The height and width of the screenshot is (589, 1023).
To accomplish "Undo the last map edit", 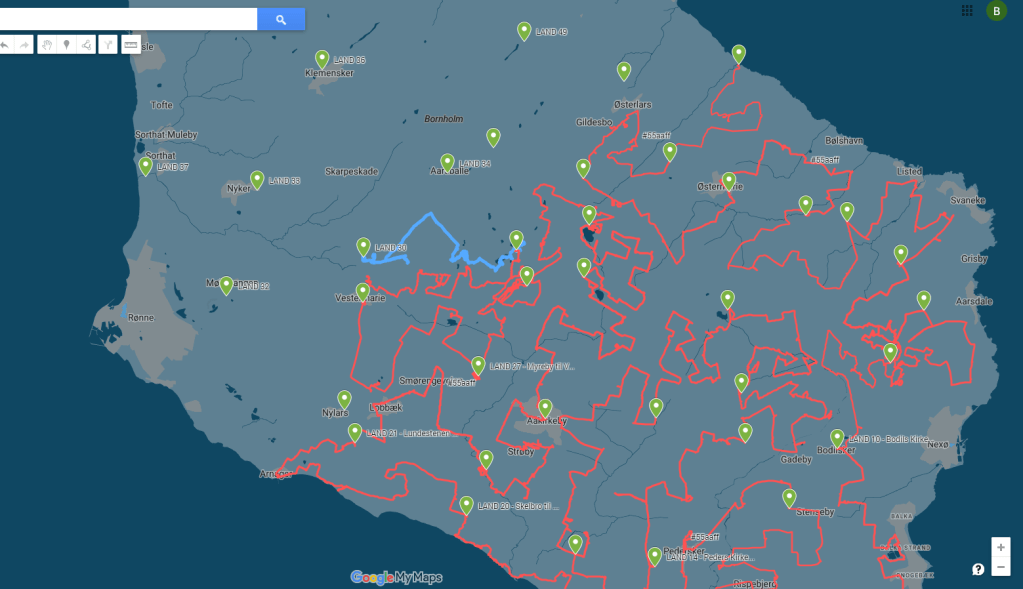I will click(5, 45).
